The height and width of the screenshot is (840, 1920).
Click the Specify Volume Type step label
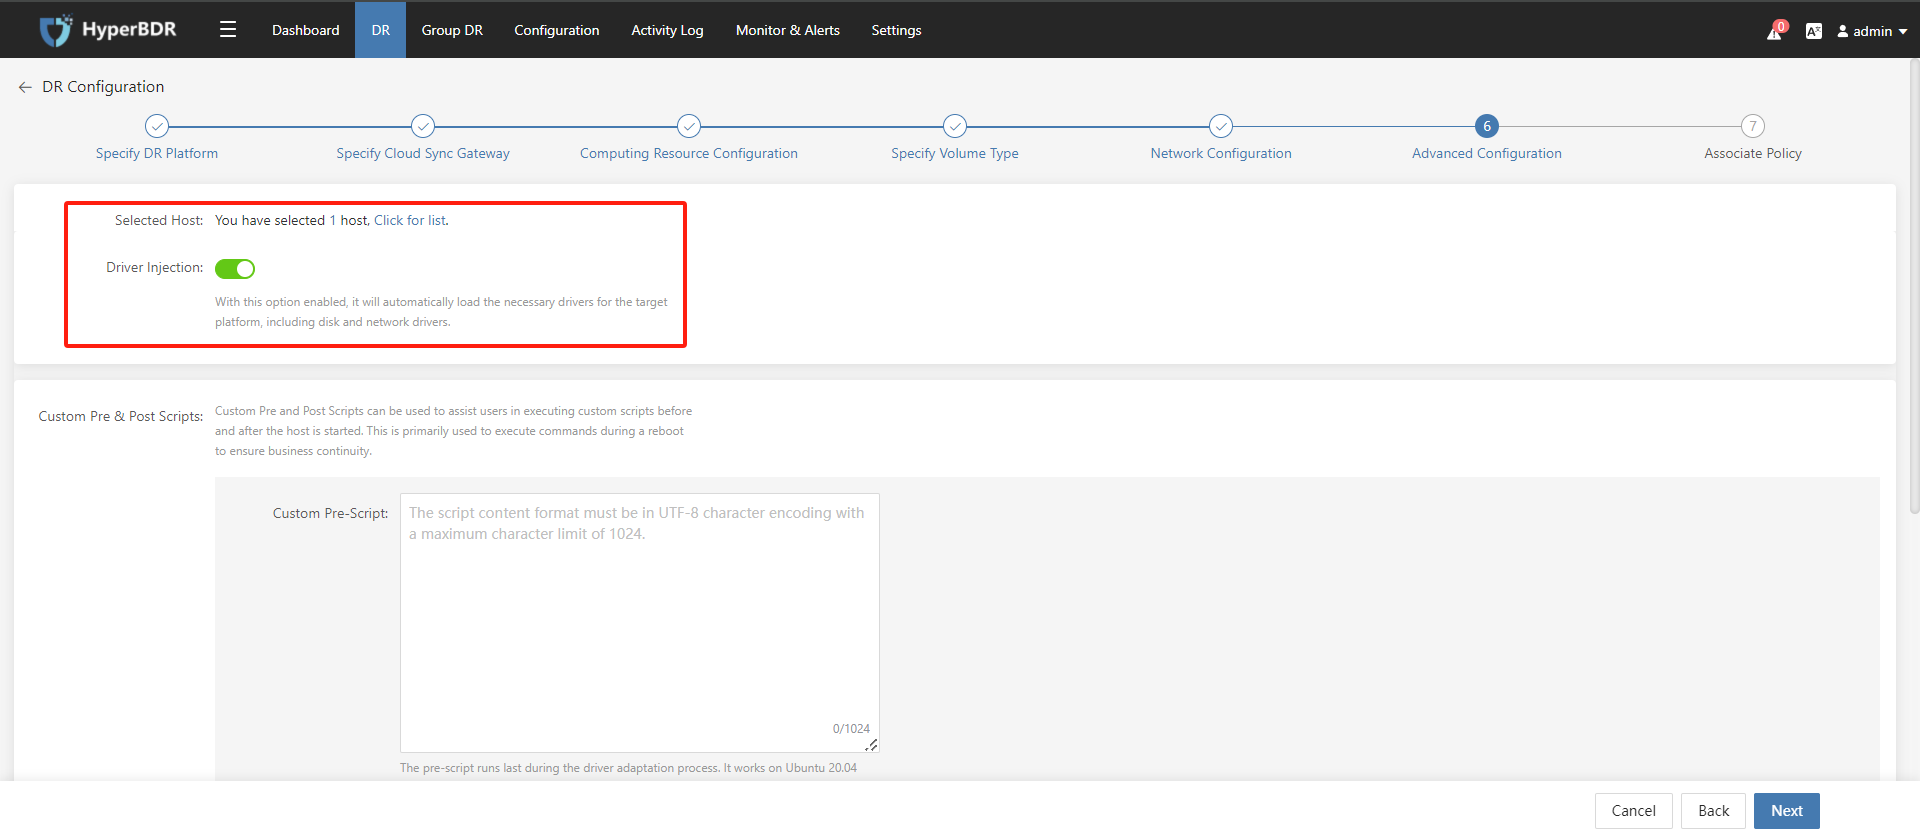955,153
